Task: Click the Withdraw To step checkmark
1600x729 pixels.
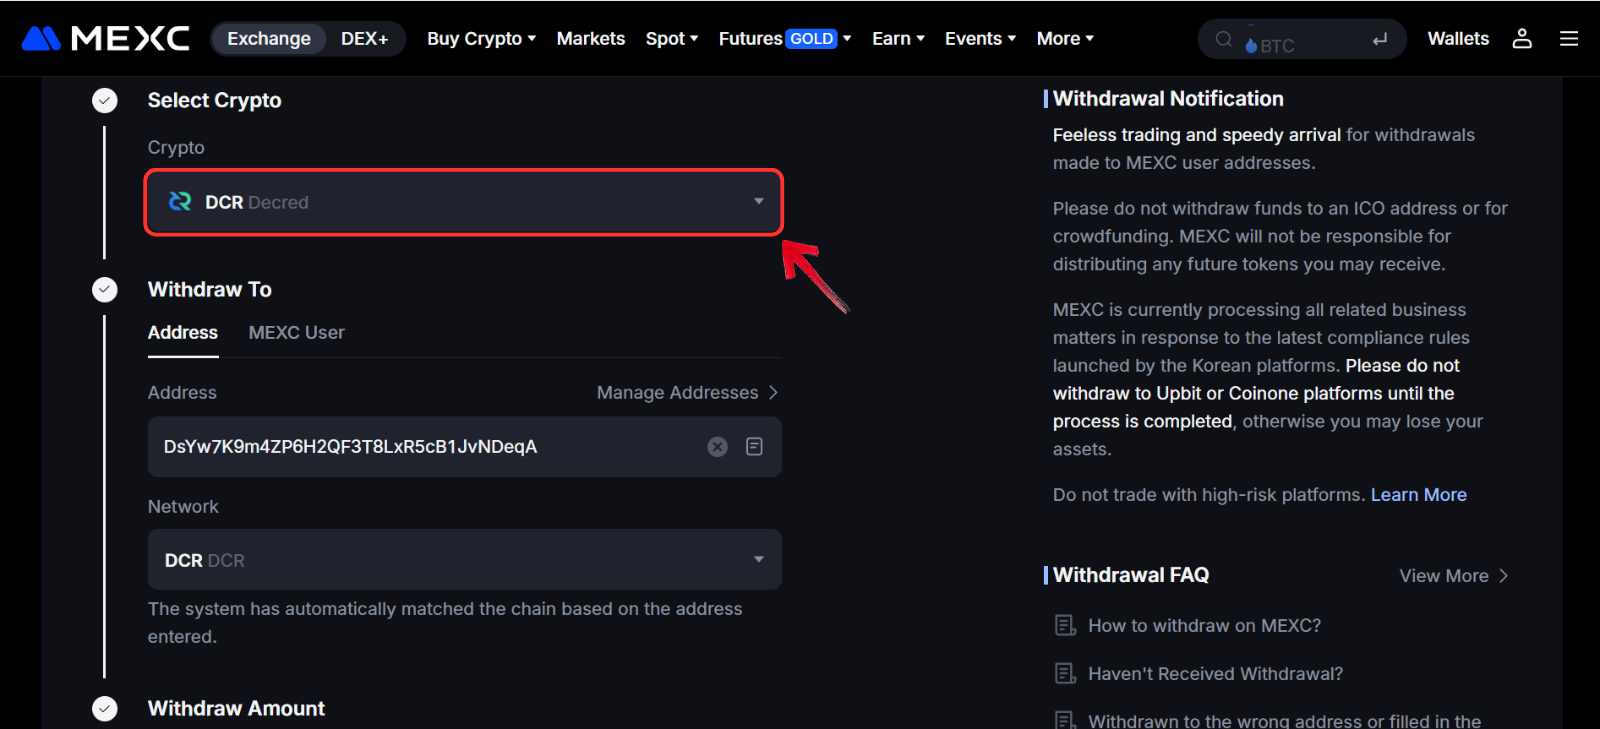Action: point(105,289)
